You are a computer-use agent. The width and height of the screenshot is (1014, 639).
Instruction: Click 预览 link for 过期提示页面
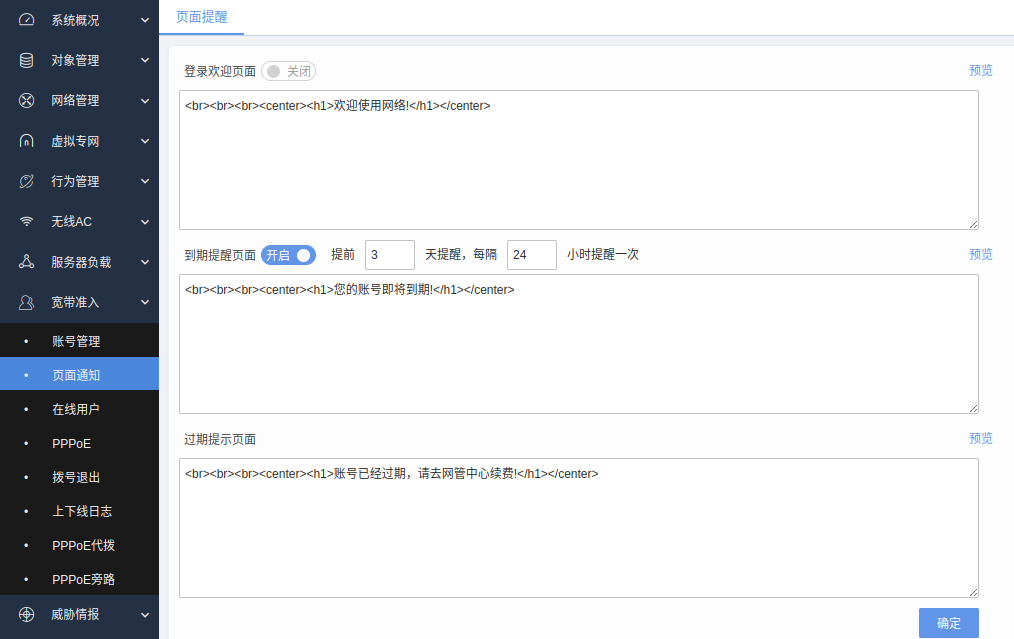[980, 439]
